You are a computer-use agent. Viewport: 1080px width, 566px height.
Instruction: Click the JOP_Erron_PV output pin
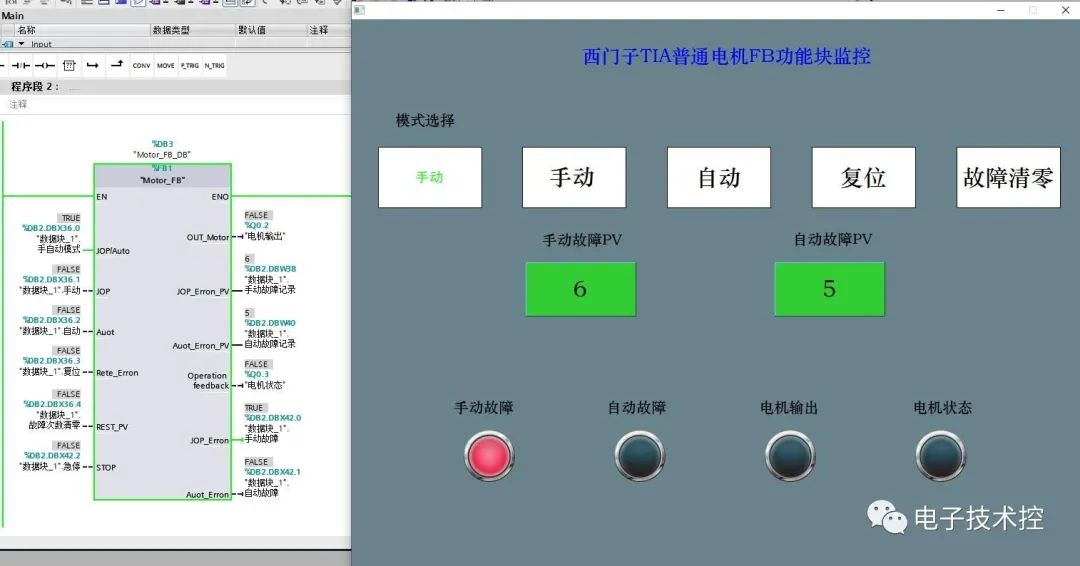click(202, 292)
